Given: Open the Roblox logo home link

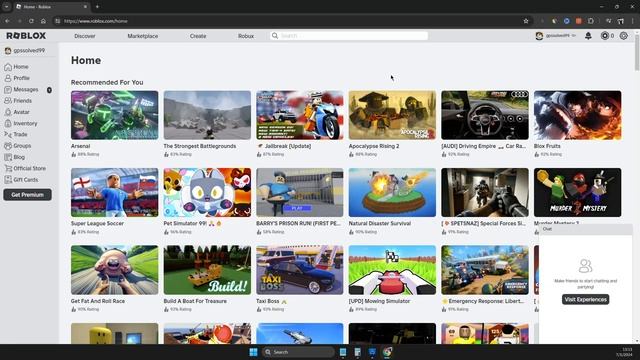Looking at the screenshot, I should [26, 36].
